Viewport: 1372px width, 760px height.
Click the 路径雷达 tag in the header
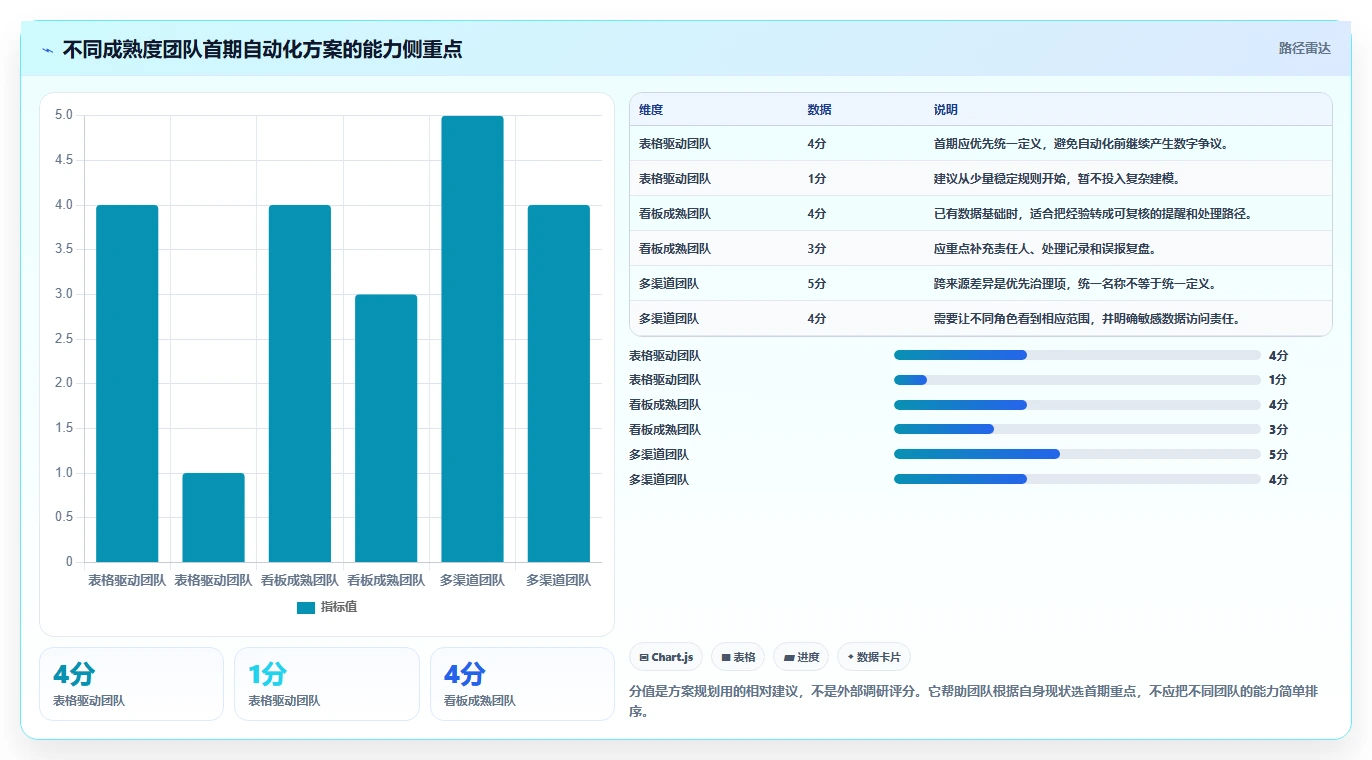[x=1304, y=48]
